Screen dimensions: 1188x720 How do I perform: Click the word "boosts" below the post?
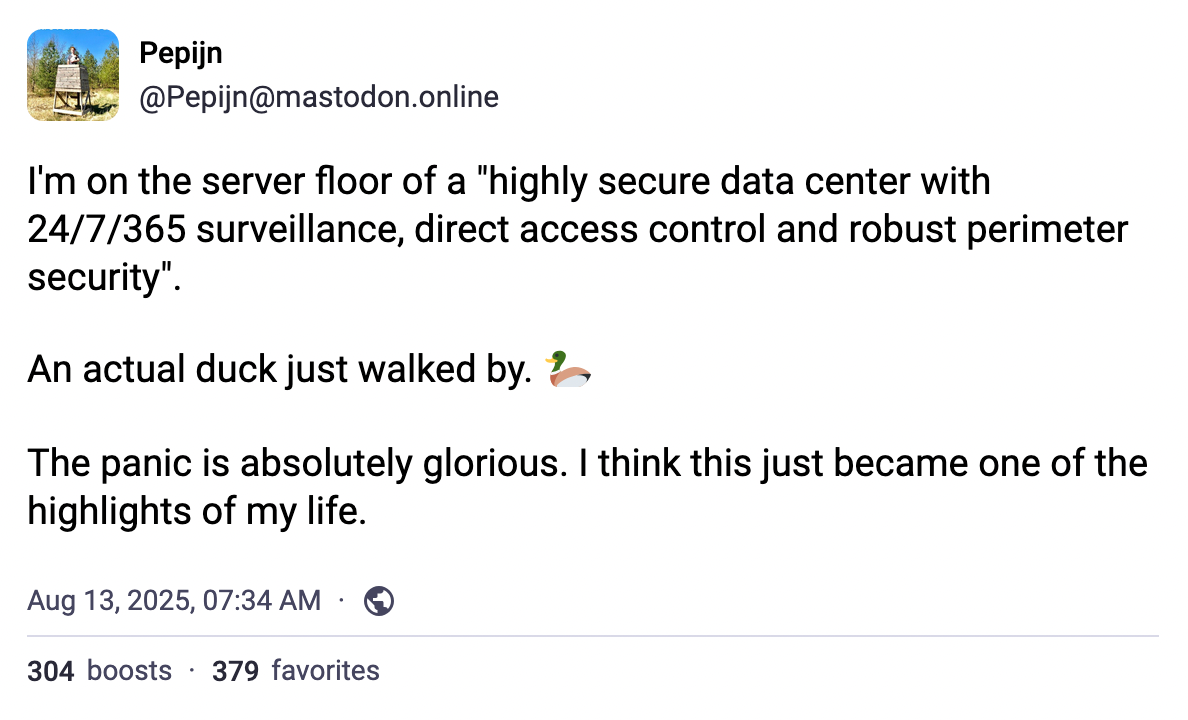[130, 670]
